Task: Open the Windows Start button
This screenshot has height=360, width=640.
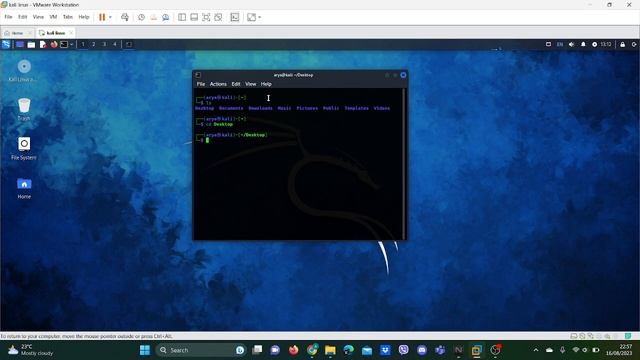Action: pyautogui.click(x=145, y=350)
